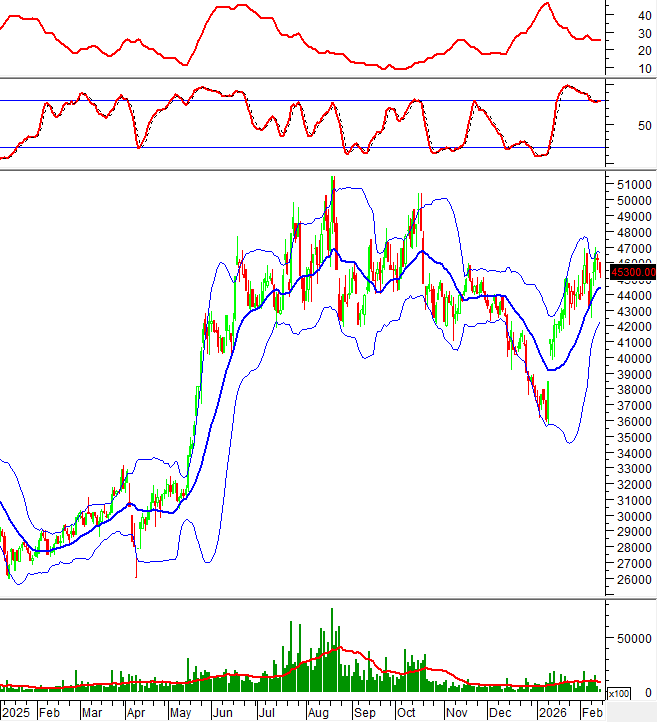
Task: Select the Aug label on the time axis
Action: point(319,713)
